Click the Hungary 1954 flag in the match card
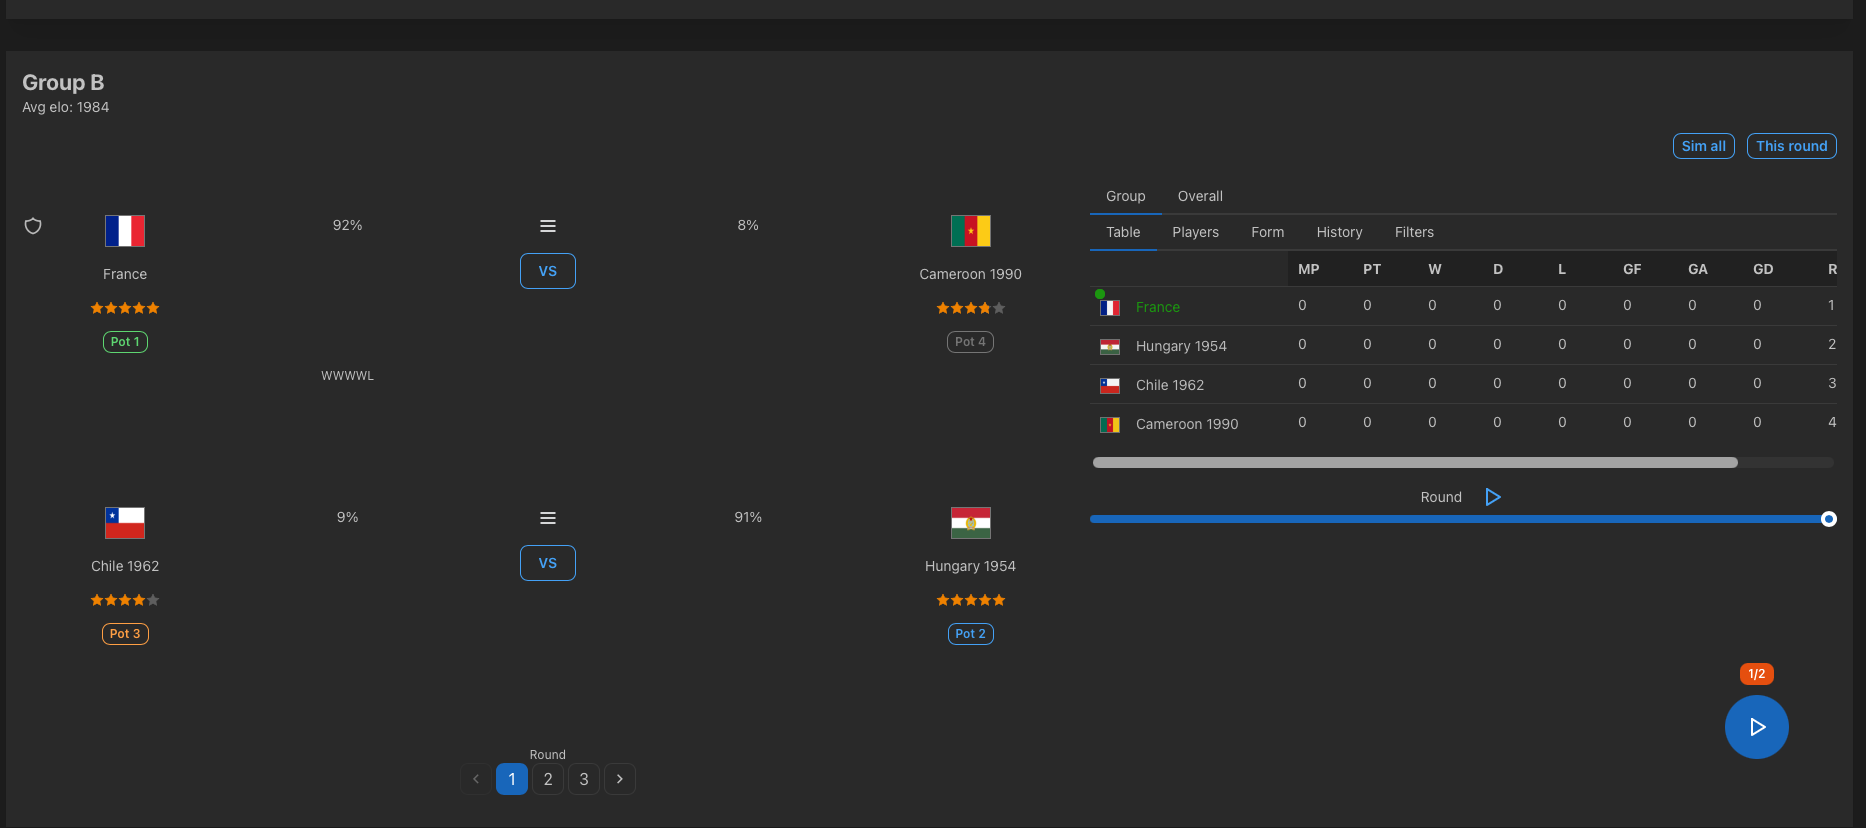The width and height of the screenshot is (1866, 828). tap(971, 523)
